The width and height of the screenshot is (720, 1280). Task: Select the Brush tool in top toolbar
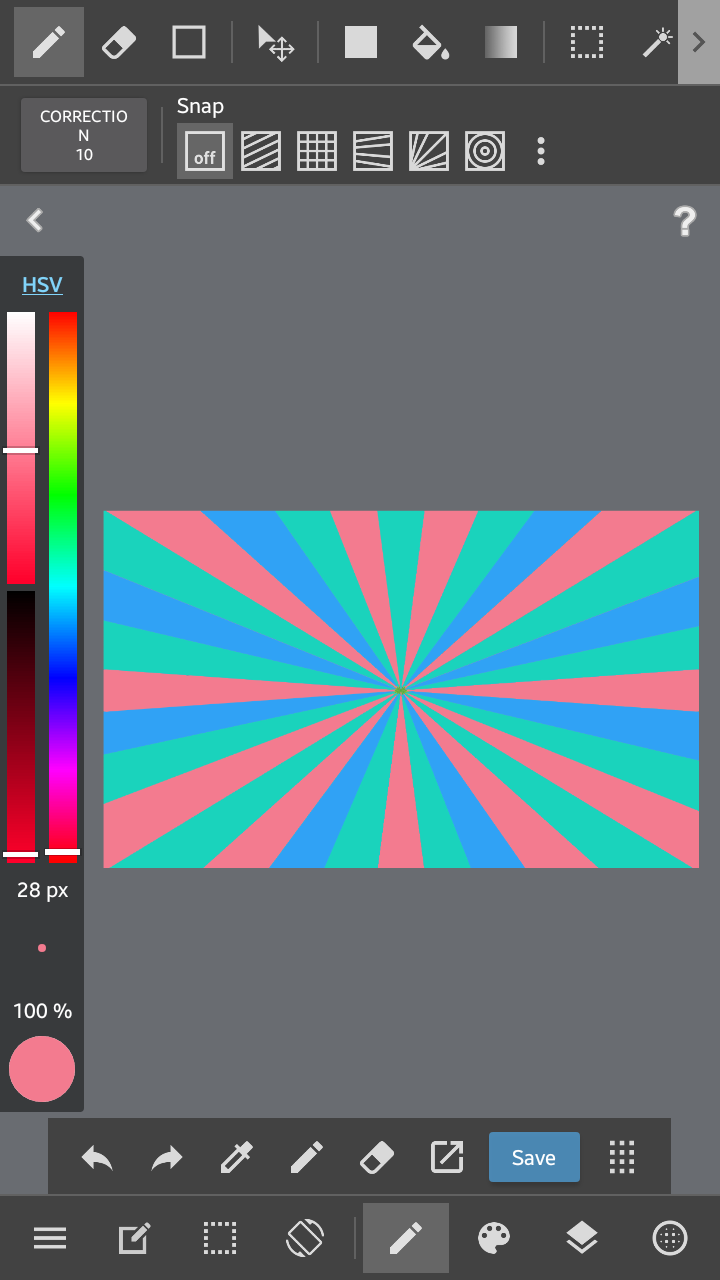coord(48,42)
